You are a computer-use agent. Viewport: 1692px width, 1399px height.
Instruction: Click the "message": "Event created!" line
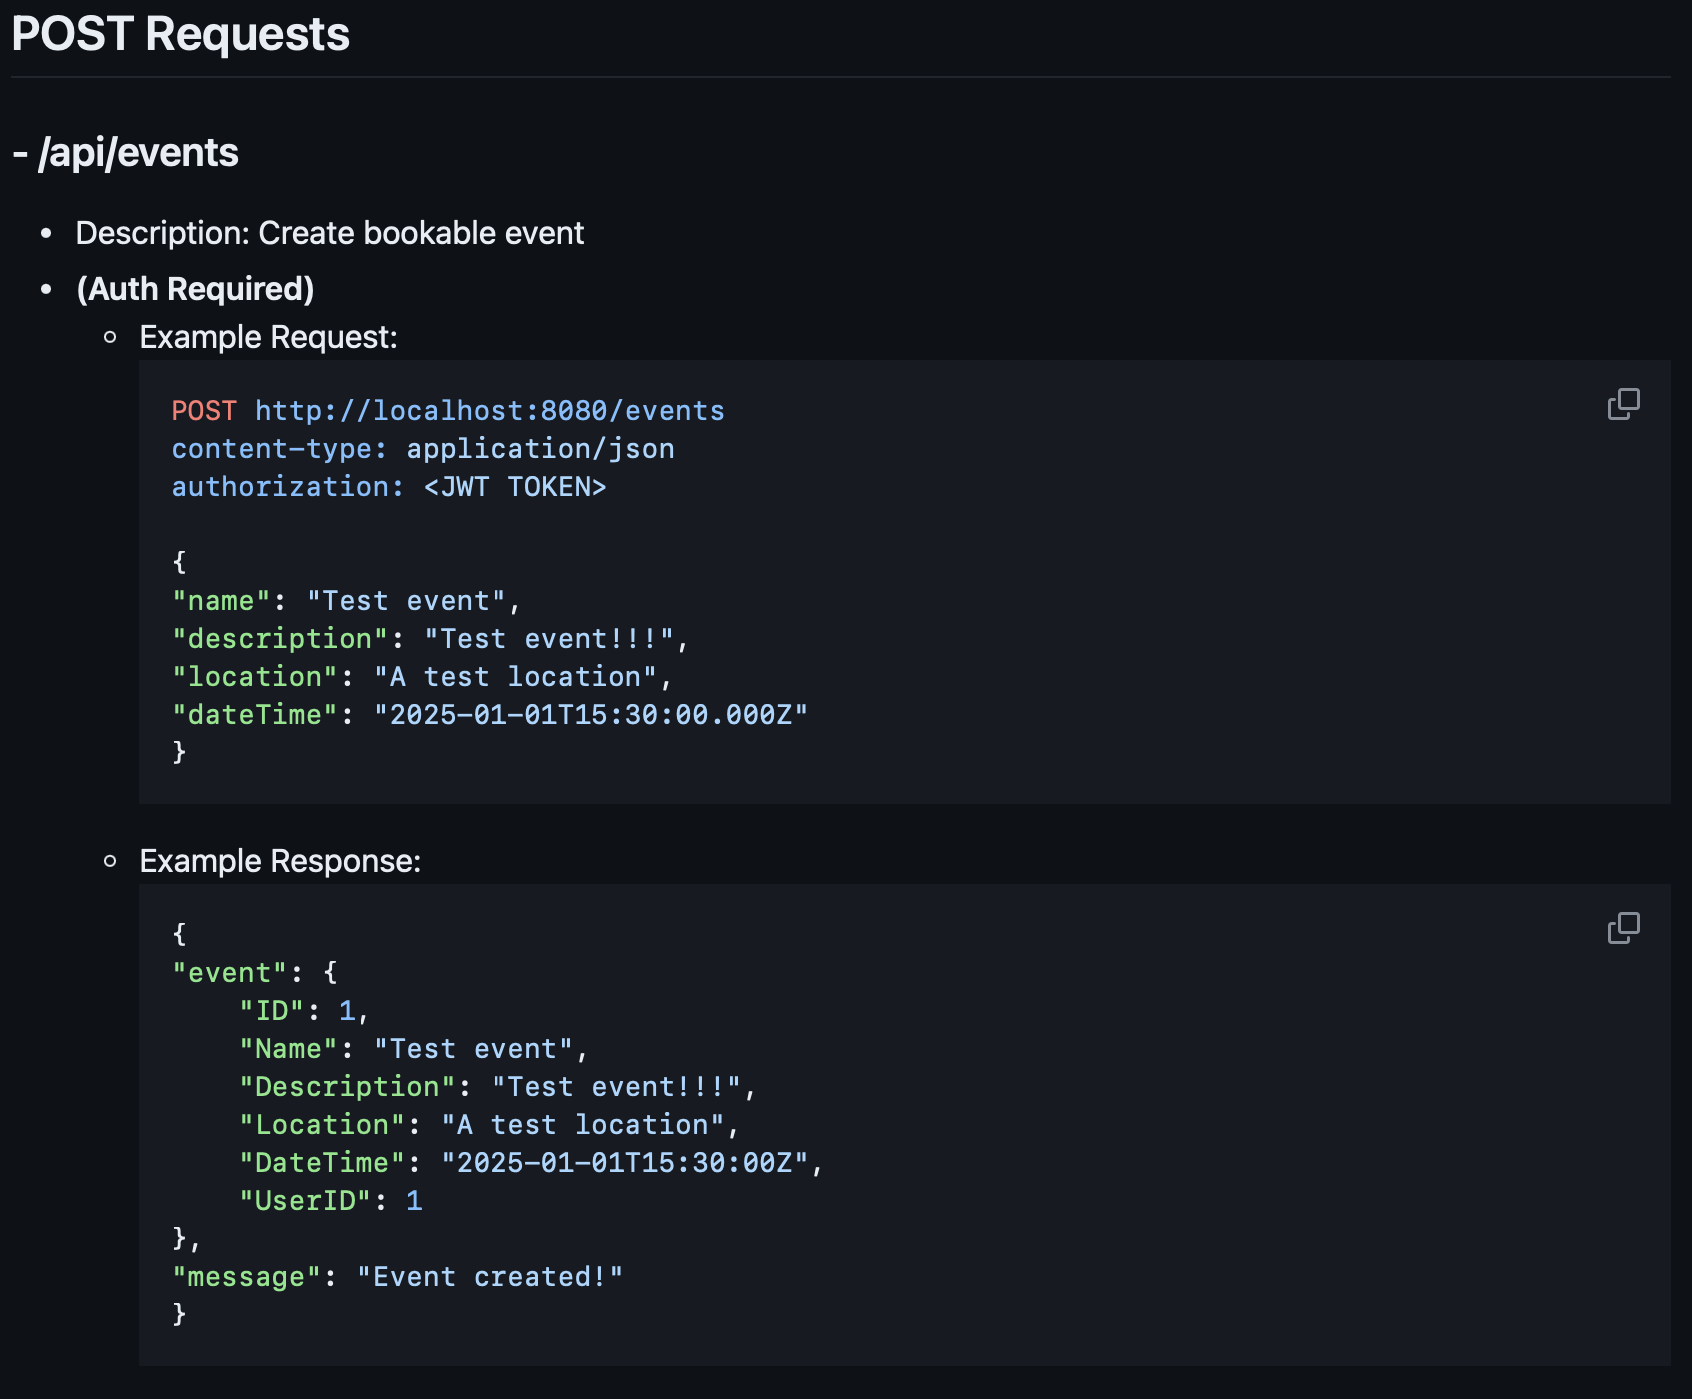tap(398, 1277)
